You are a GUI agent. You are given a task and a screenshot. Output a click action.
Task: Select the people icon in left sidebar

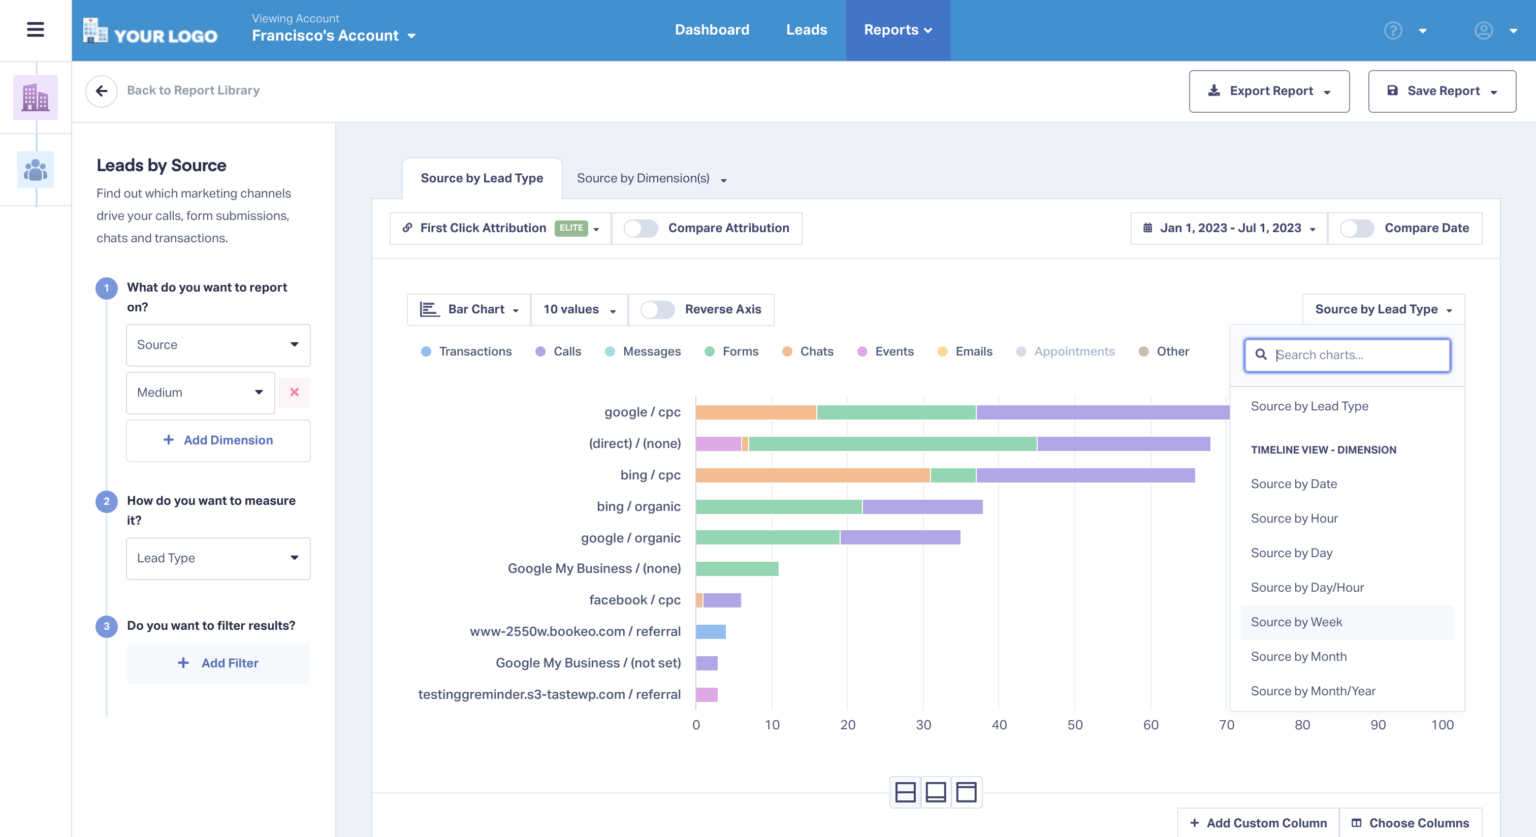pos(35,169)
